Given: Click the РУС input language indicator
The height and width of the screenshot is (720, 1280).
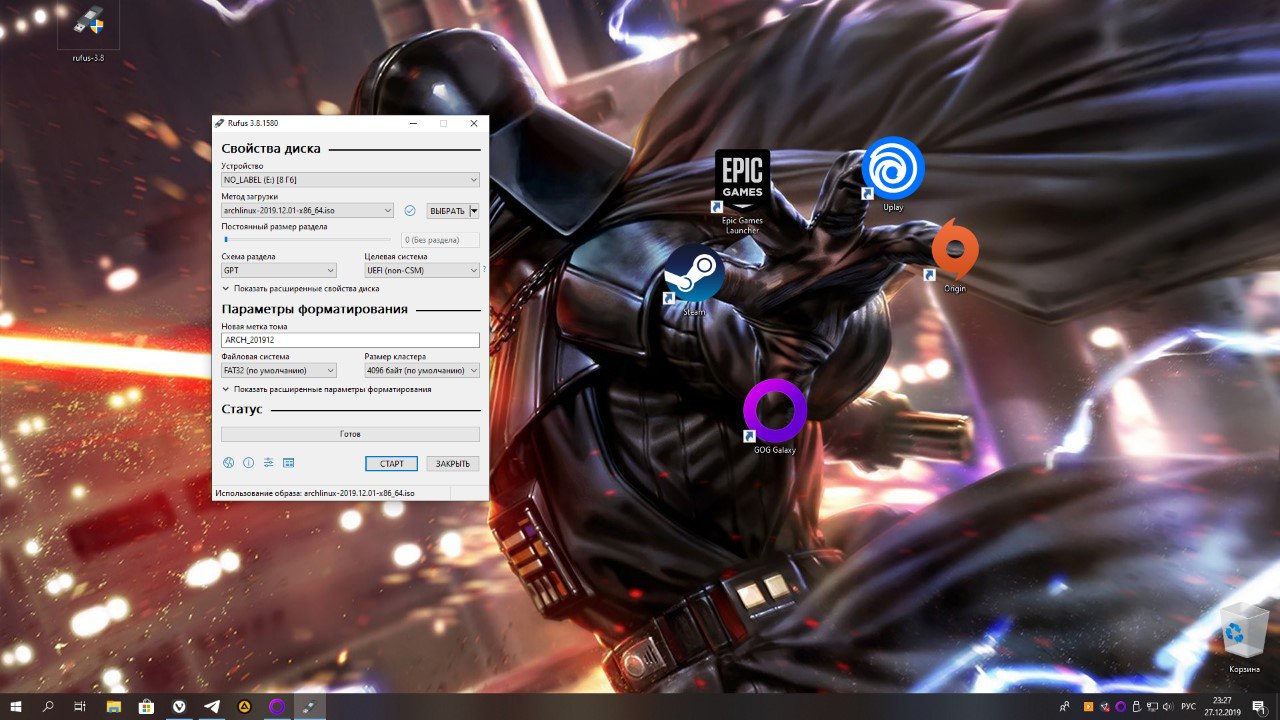Looking at the screenshot, I should [x=1189, y=707].
